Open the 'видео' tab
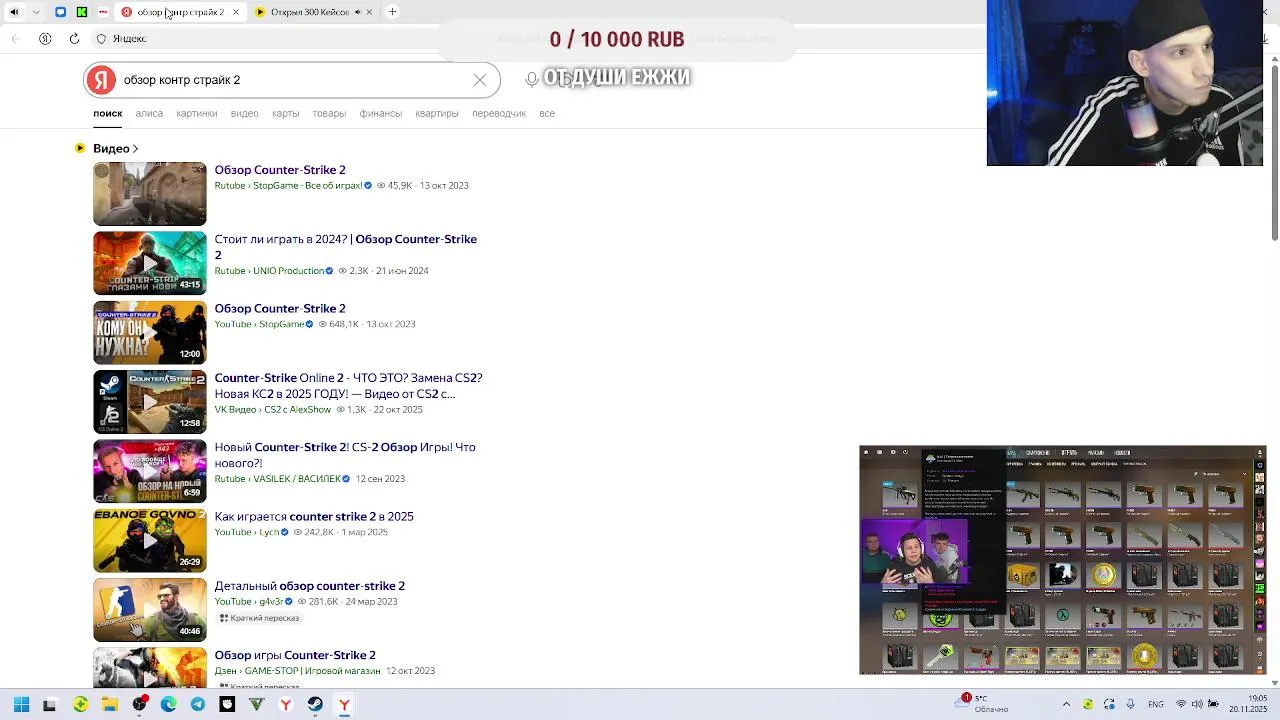The image size is (1280, 720). click(245, 113)
